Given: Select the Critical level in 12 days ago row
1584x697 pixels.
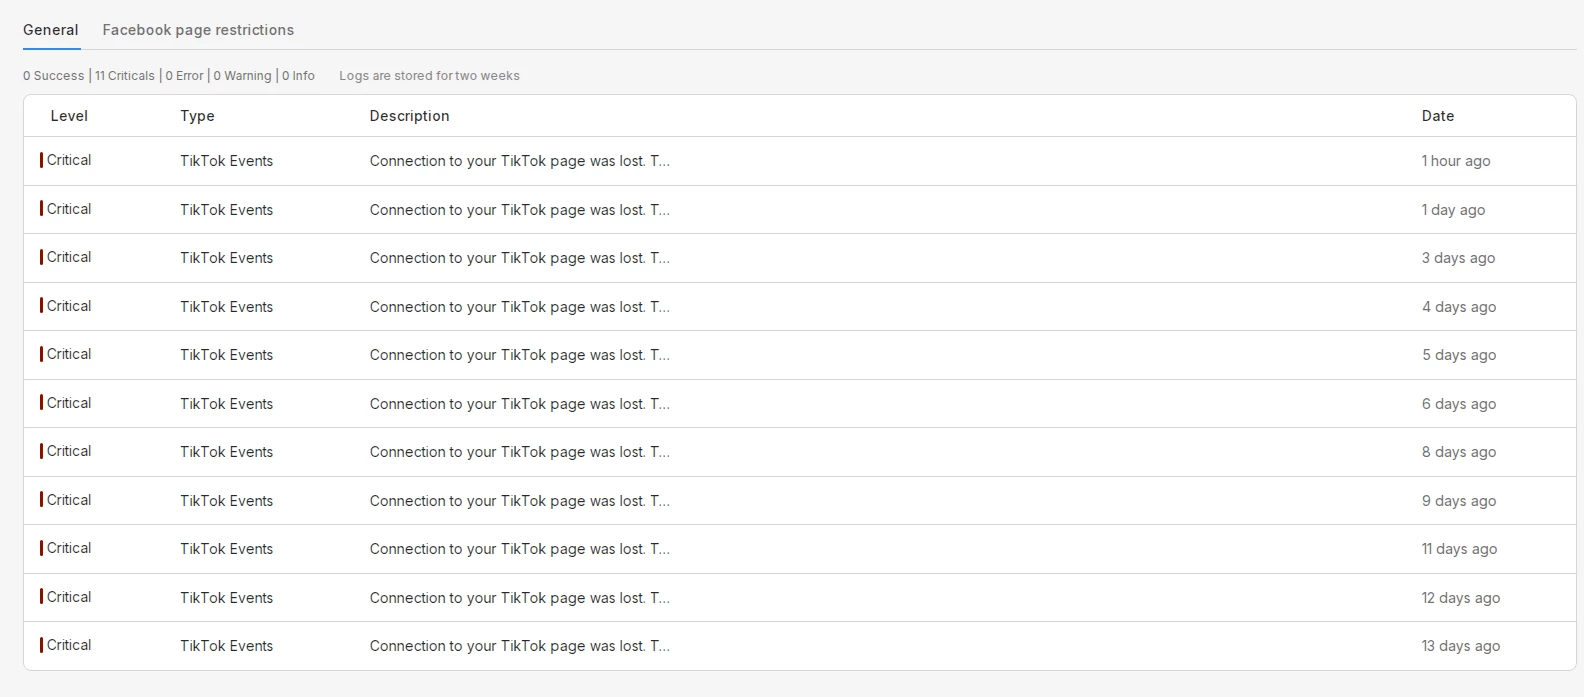Looking at the screenshot, I should click(68, 597).
